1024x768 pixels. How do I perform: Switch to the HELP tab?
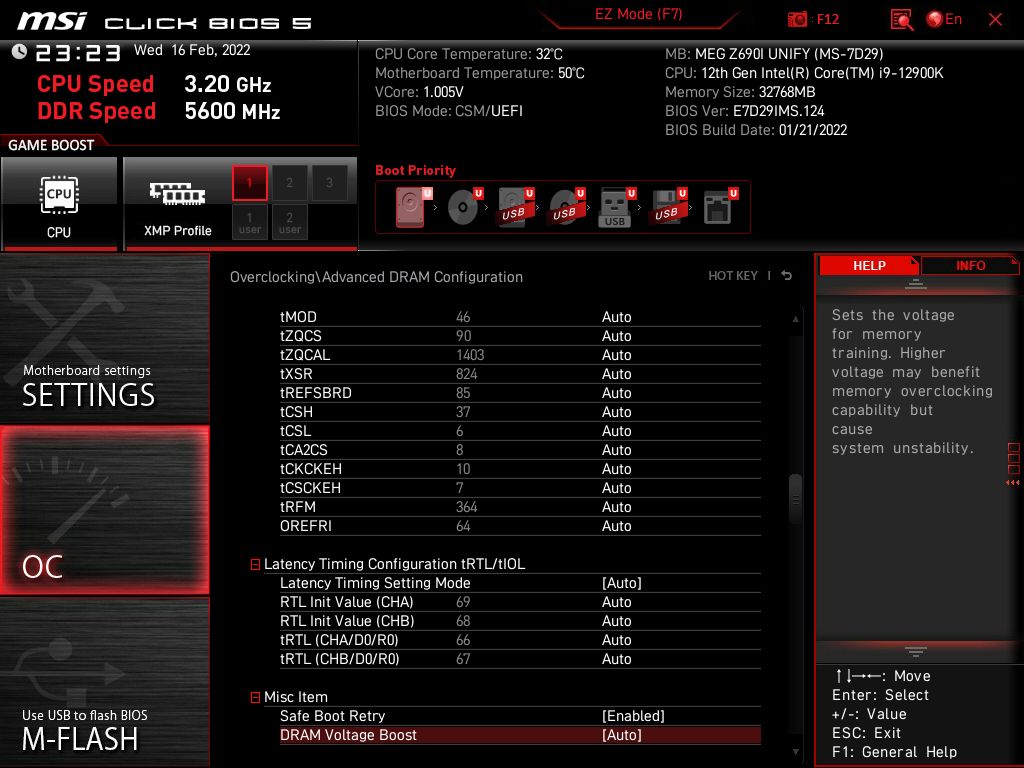(x=869, y=266)
